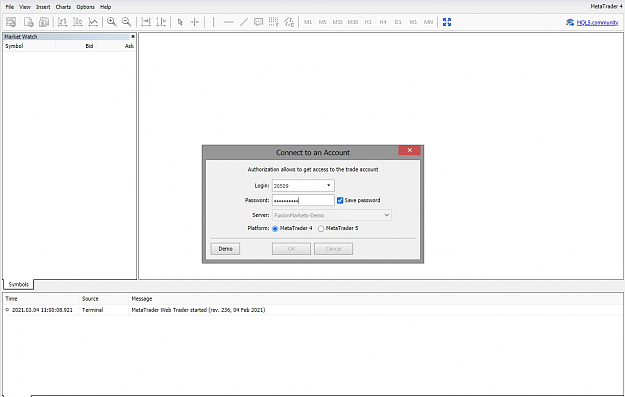The image size is (625, 397).
Task: Set timeframe to H1
Action: tap(368, 22)
